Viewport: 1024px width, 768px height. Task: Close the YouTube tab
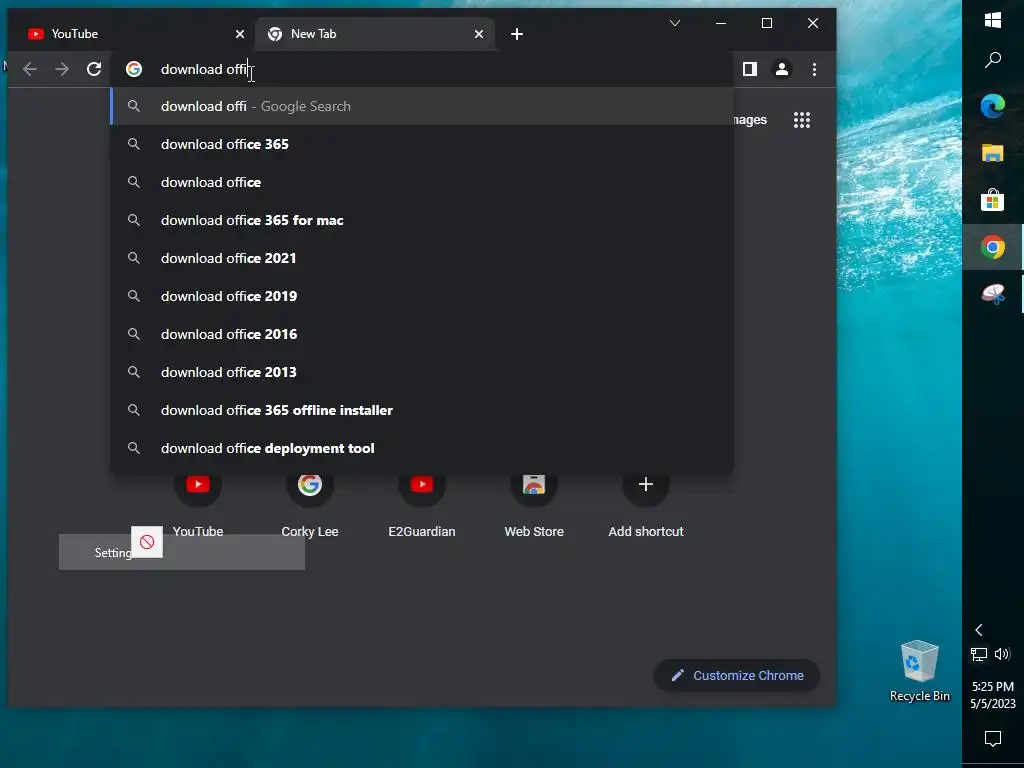click(x=240, y=34)
